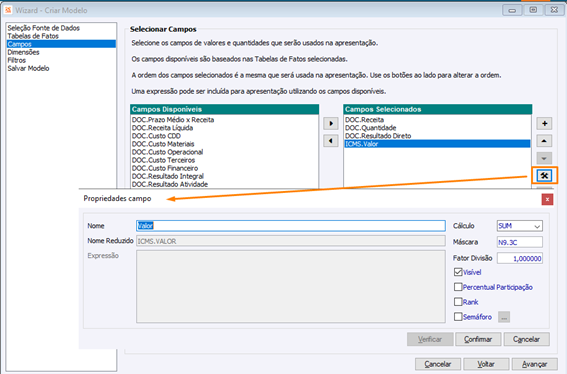Select DOC.Receita in selected fields

tap(364, 120)
